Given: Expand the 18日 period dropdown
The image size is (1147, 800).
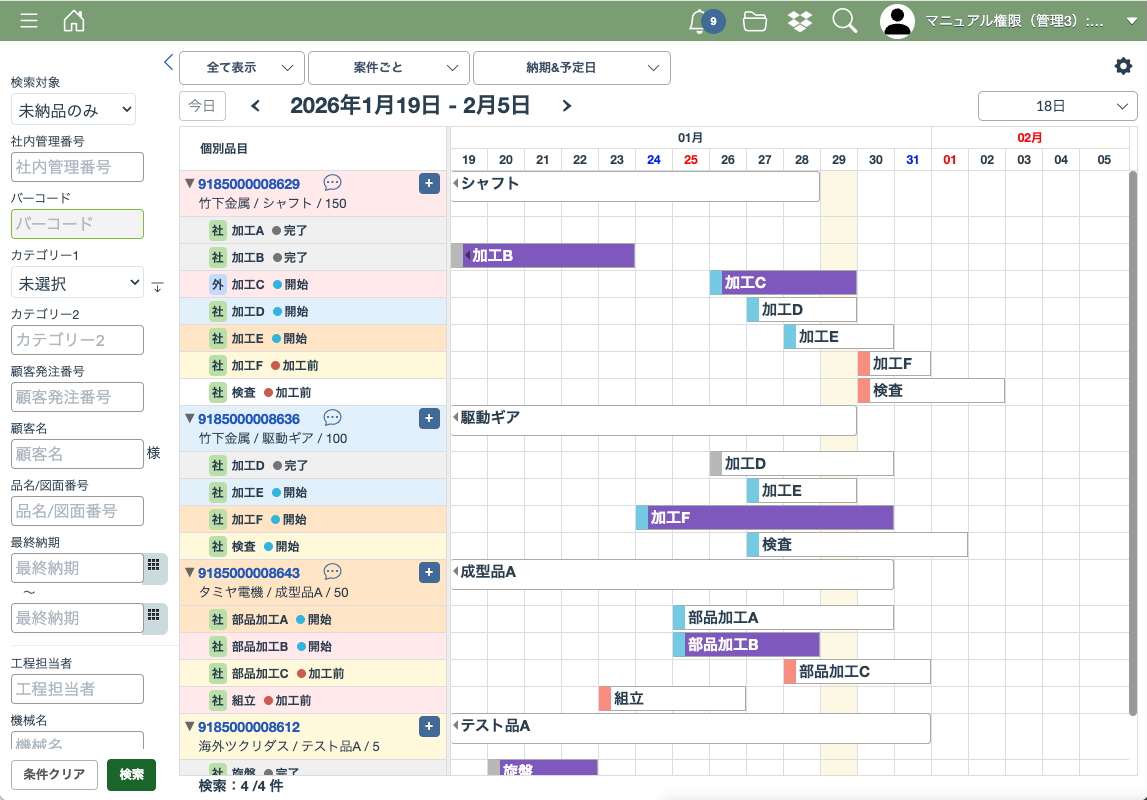Looking at the screenshot, I should [x=1057, y=106].
